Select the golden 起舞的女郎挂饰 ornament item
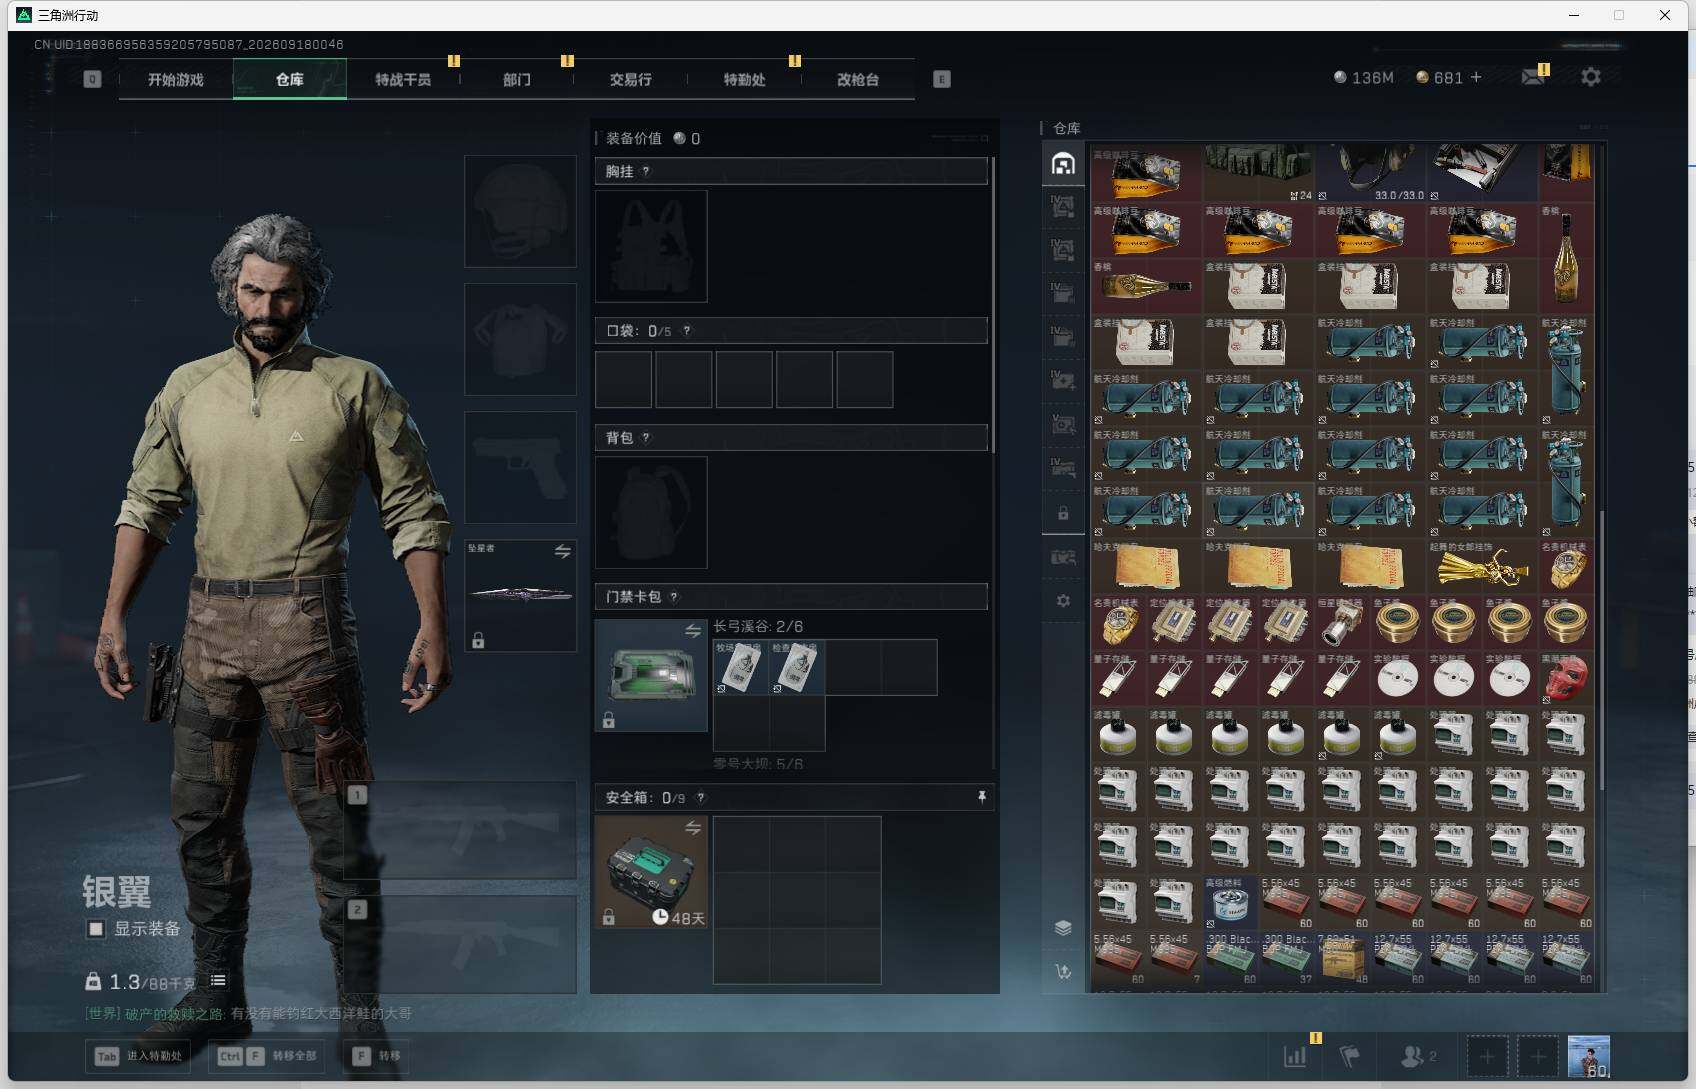Viewport: 1696px width, 1089px height. 1482,566
